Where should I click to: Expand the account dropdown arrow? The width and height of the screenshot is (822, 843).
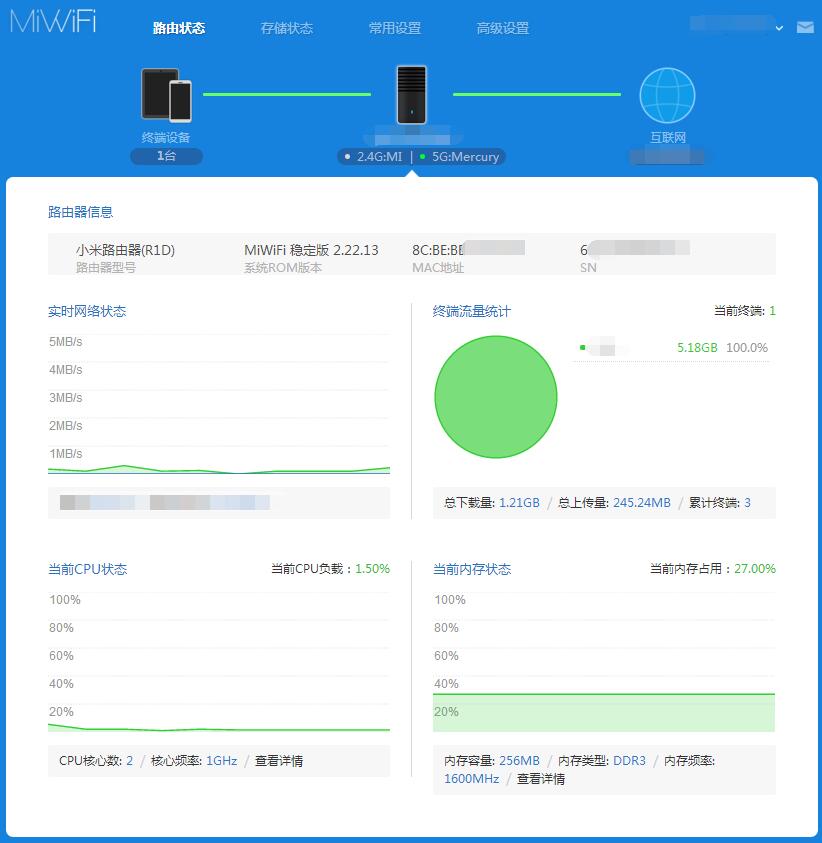[x=779, y=28]
